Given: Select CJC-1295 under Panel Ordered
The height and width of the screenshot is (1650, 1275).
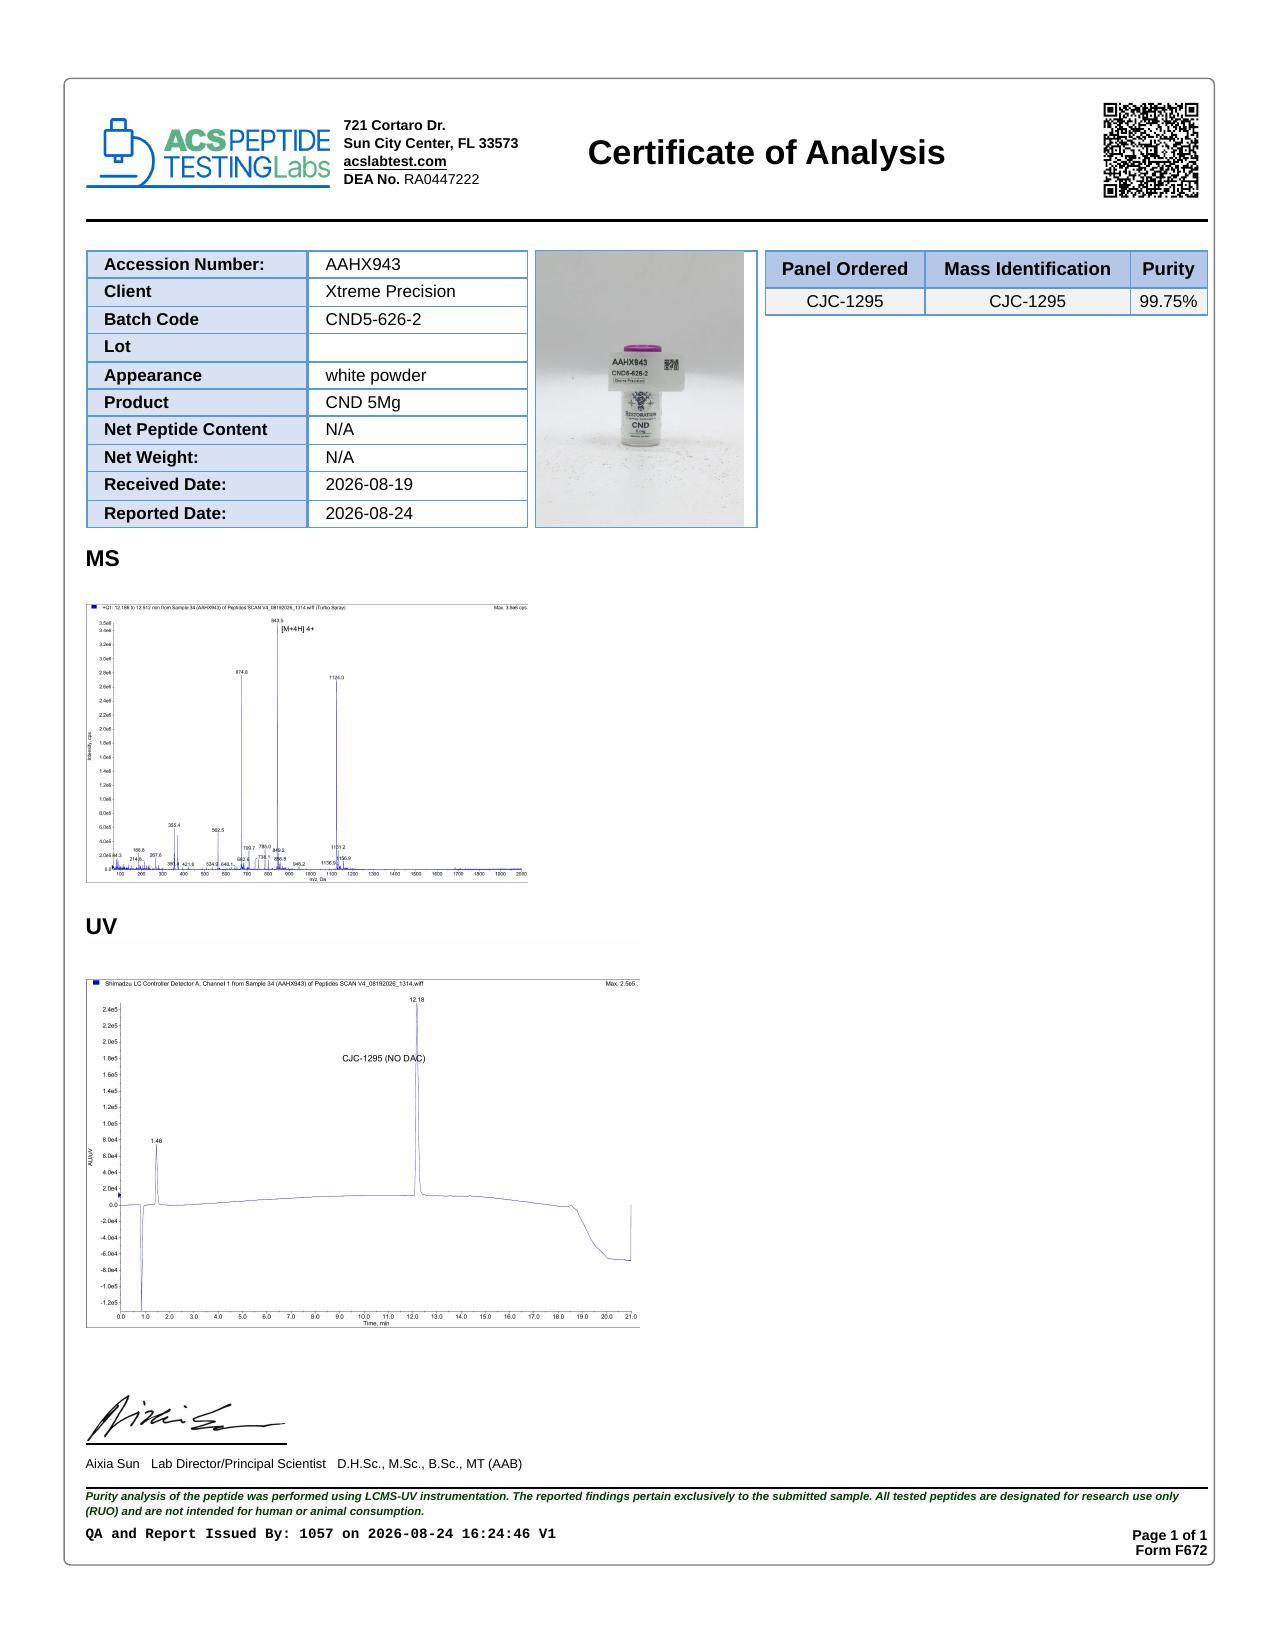Looking at the screenshot, I should point(845,301).
